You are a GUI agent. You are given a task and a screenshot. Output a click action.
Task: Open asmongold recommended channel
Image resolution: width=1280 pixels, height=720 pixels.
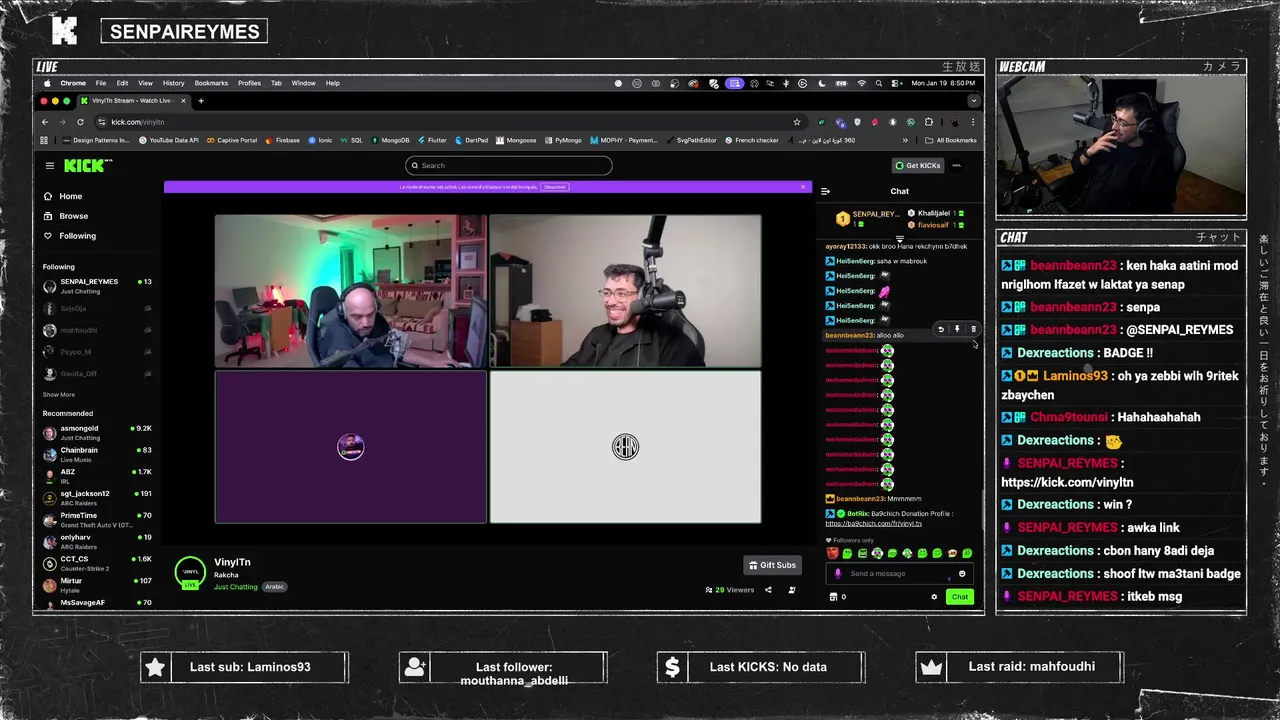coord(97,433)
